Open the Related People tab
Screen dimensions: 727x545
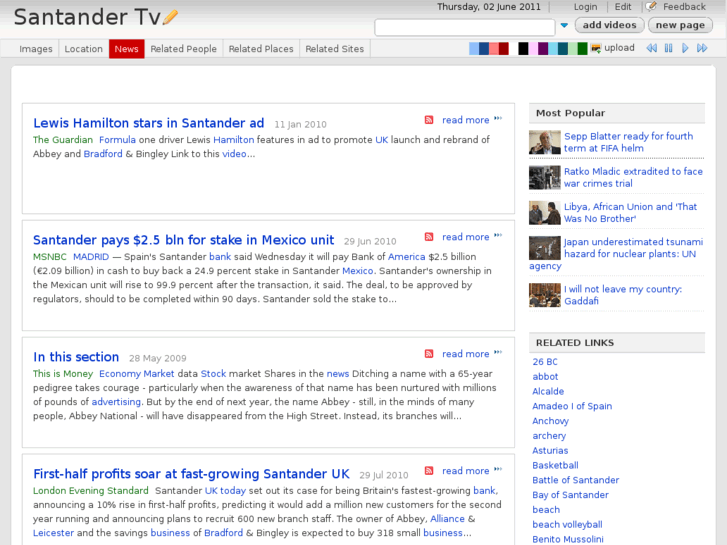point(183,49)
